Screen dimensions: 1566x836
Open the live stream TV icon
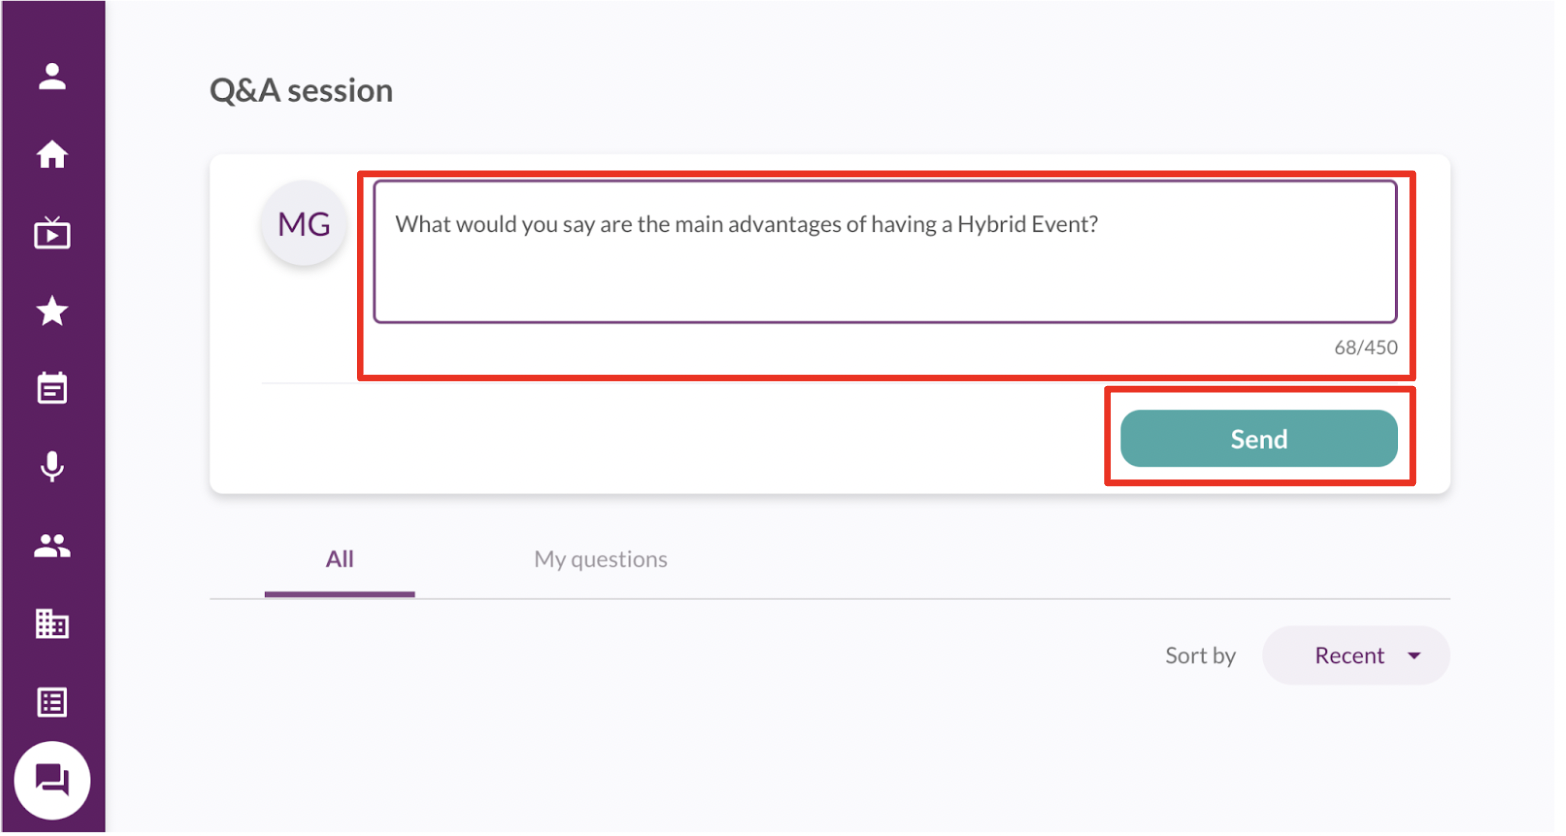52,233
